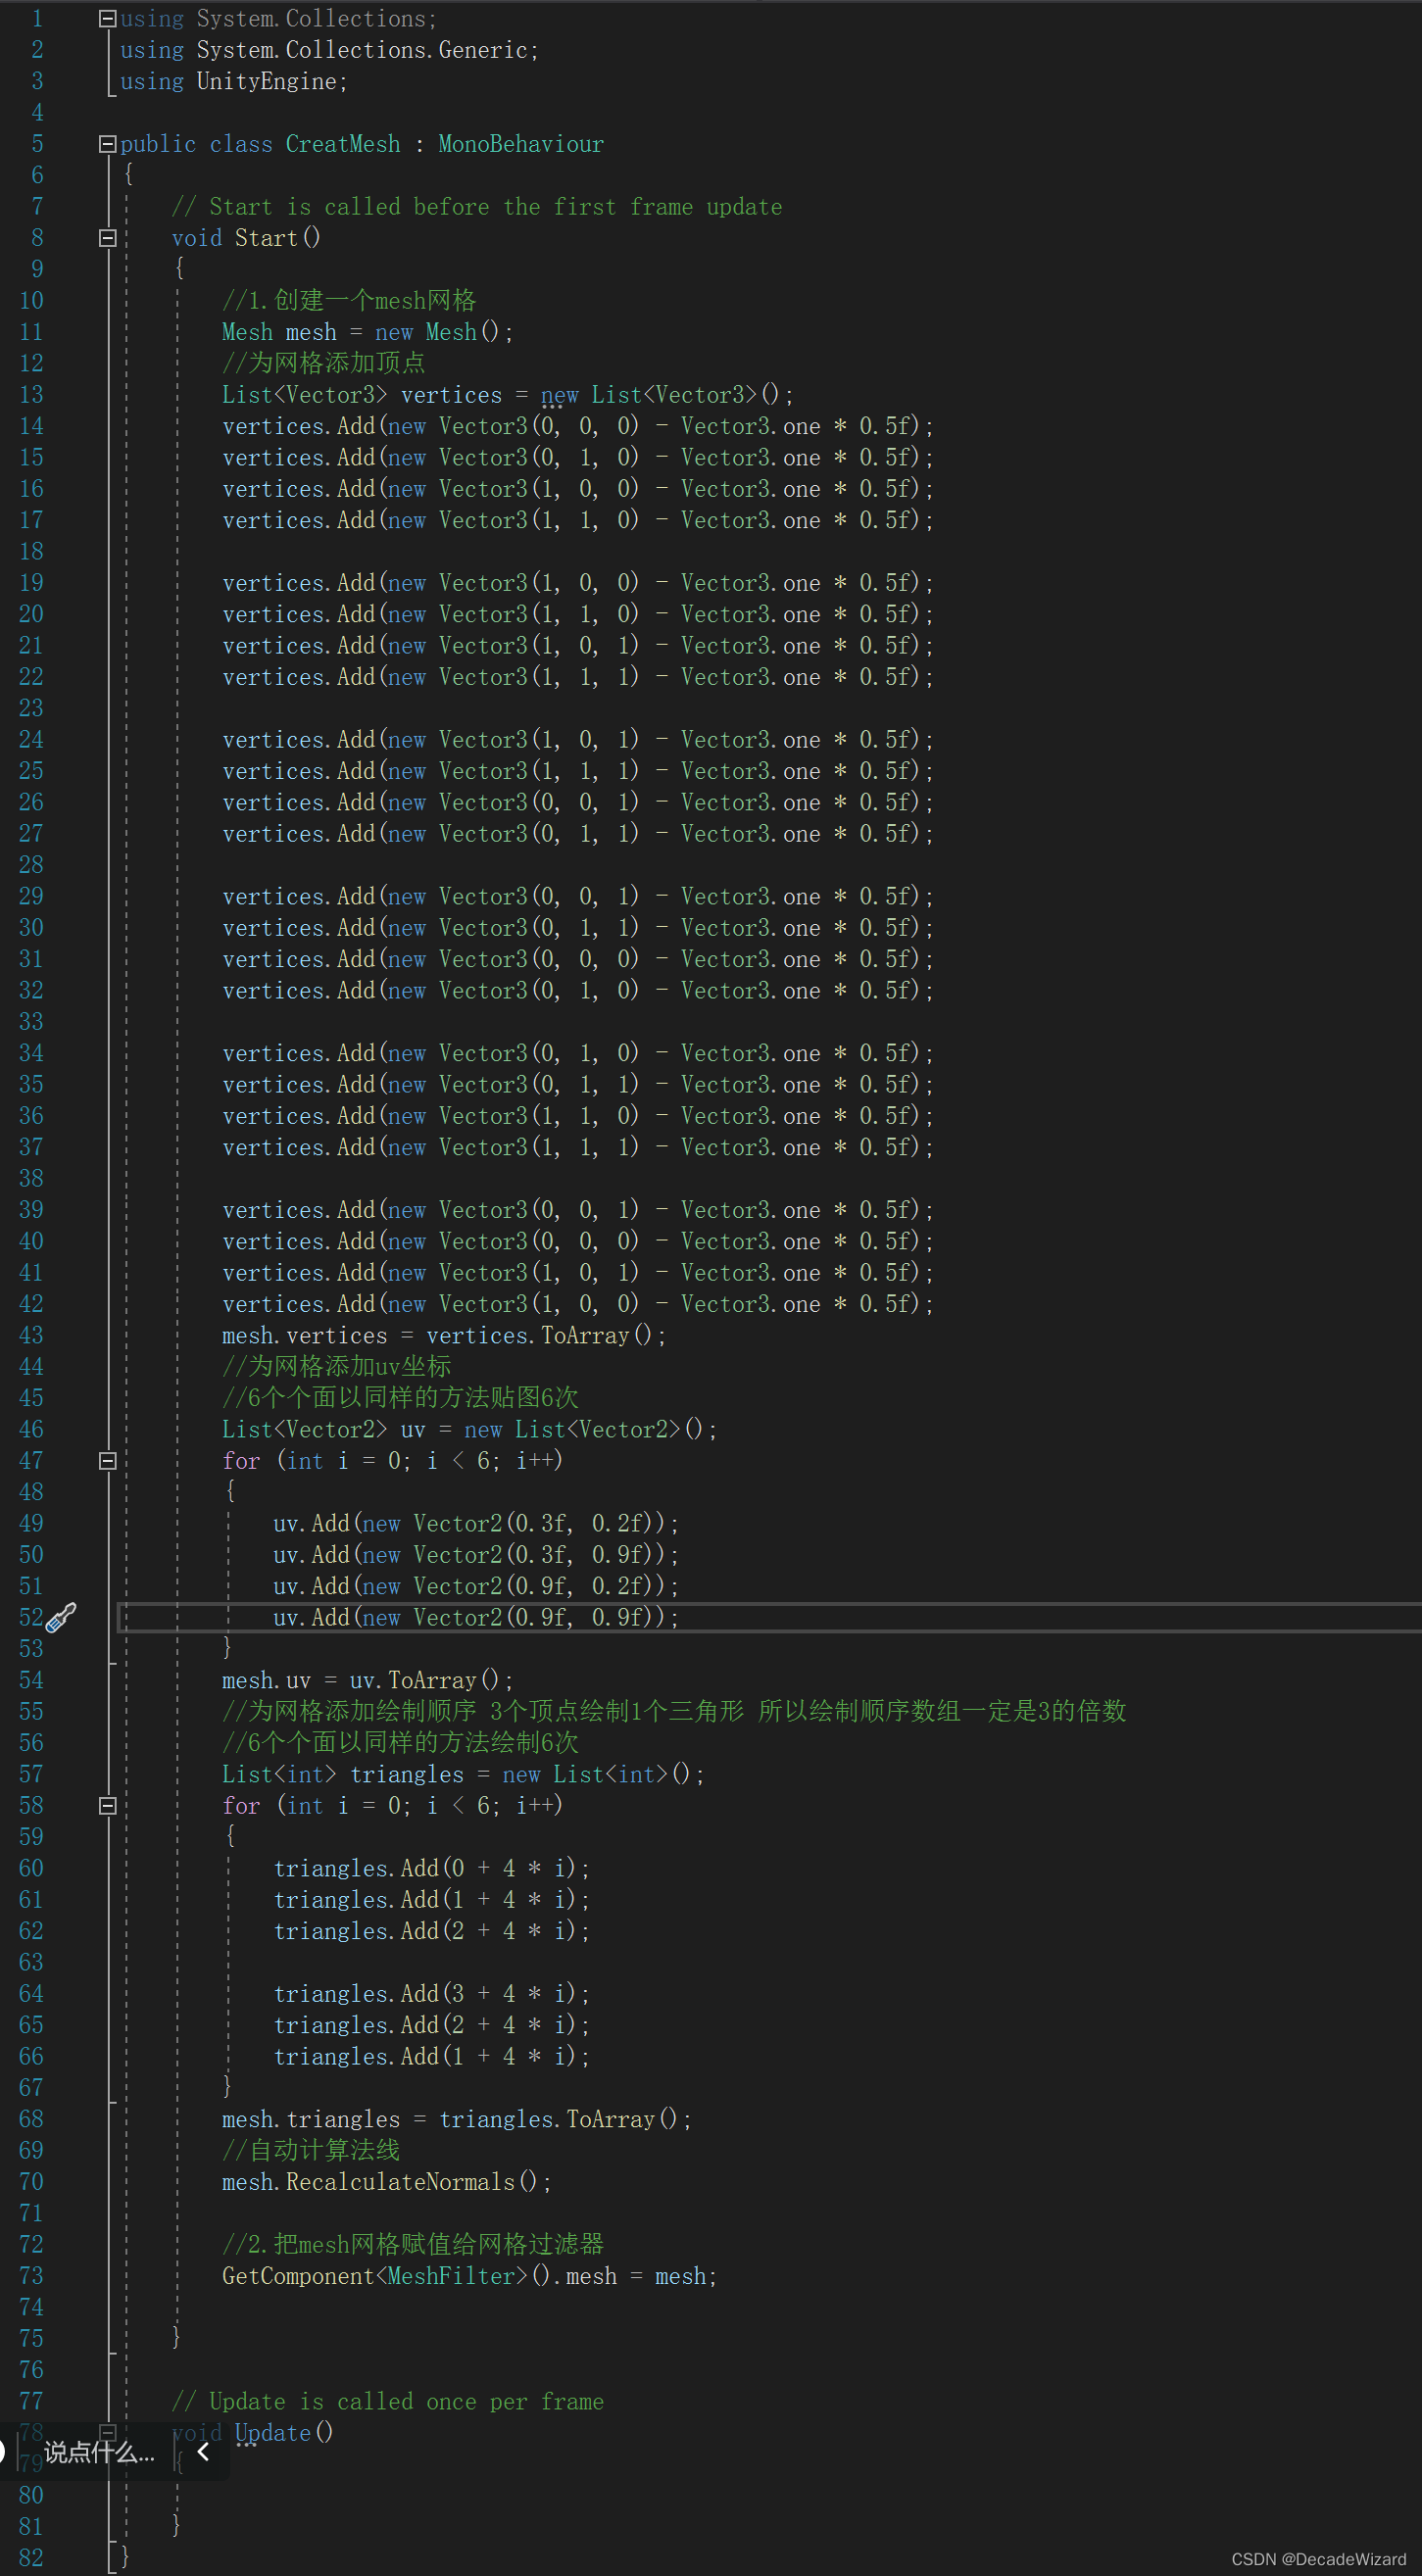Click 'List<int> triangles' declaration line

(x=463, y=1774)
